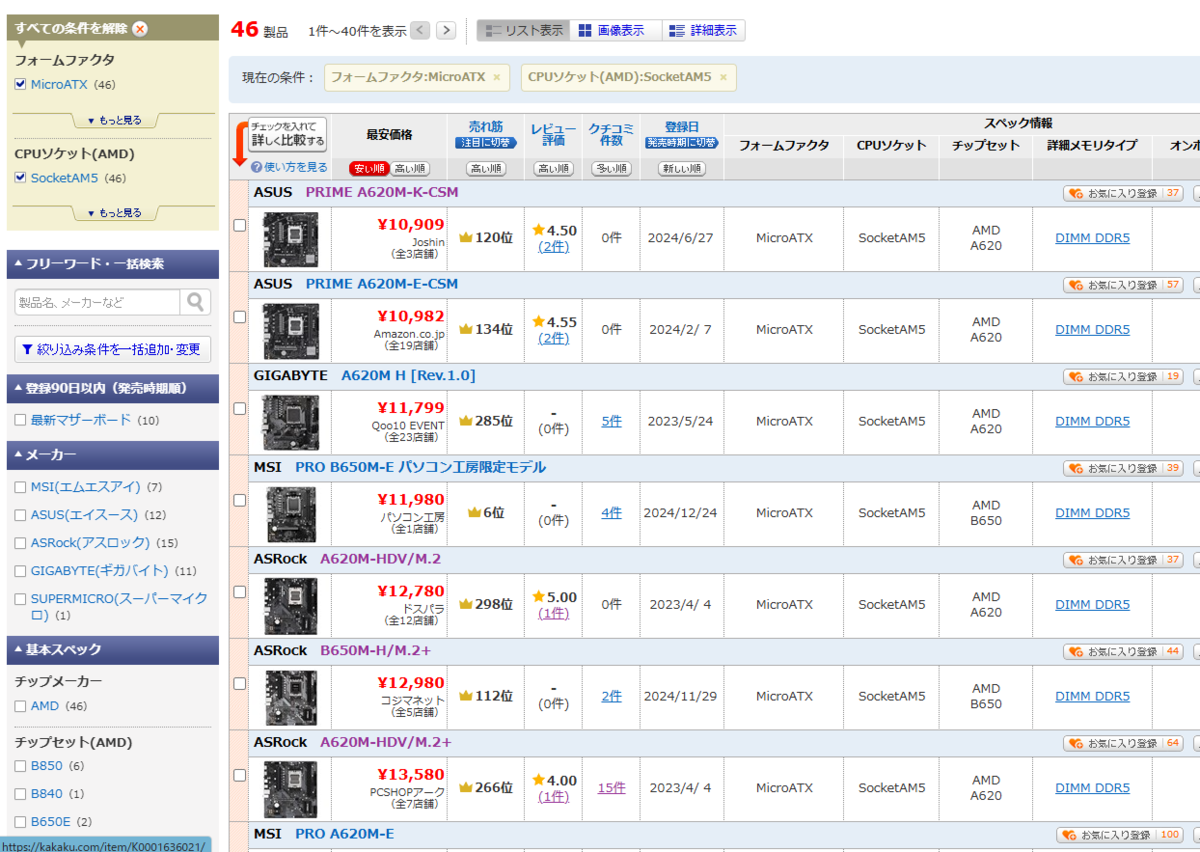Add ASRock A620M-HDV/M.2 to favorites (37)
The width and height of the screenshot is (1200, 852).
[1123, 560]
